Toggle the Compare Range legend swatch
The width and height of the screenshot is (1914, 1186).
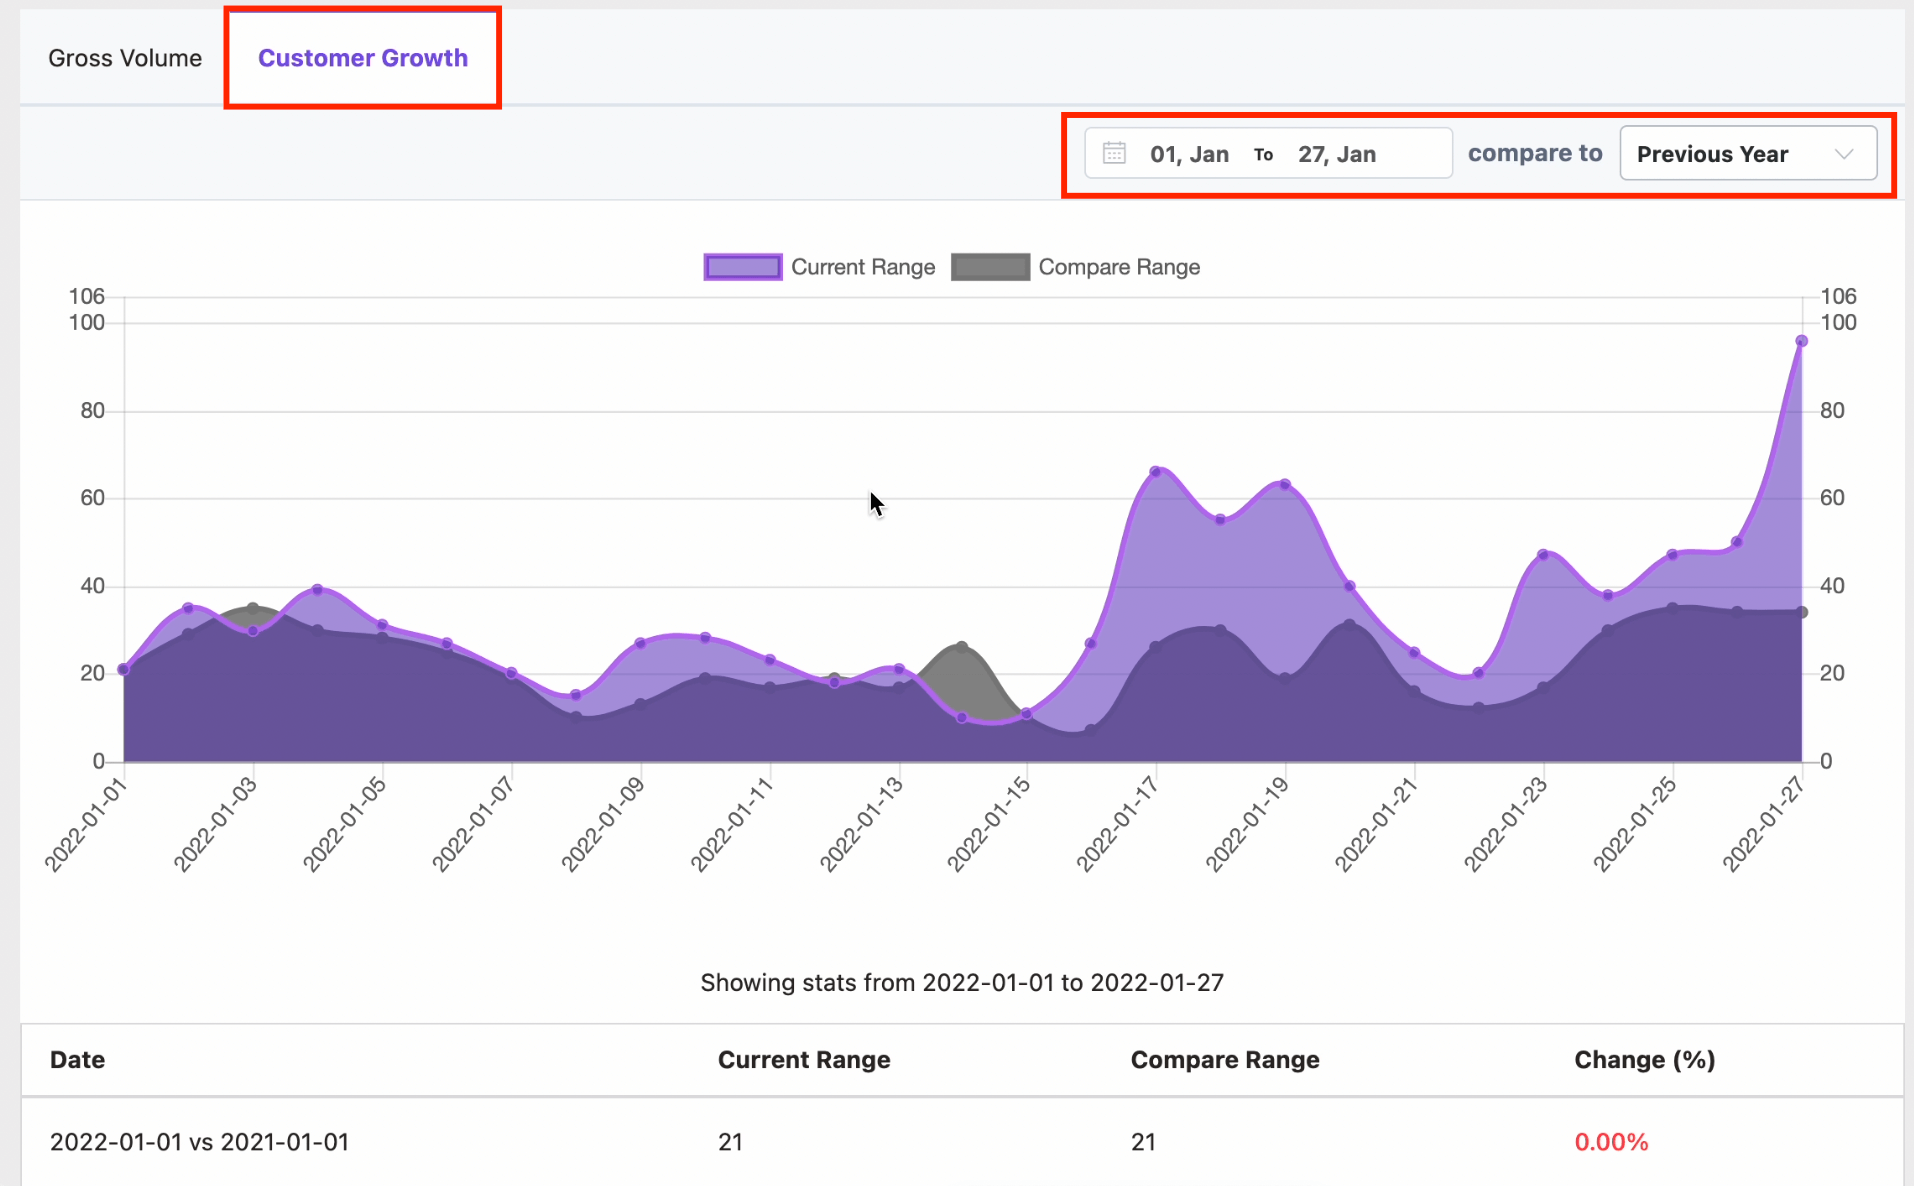(x=990, y=267)
